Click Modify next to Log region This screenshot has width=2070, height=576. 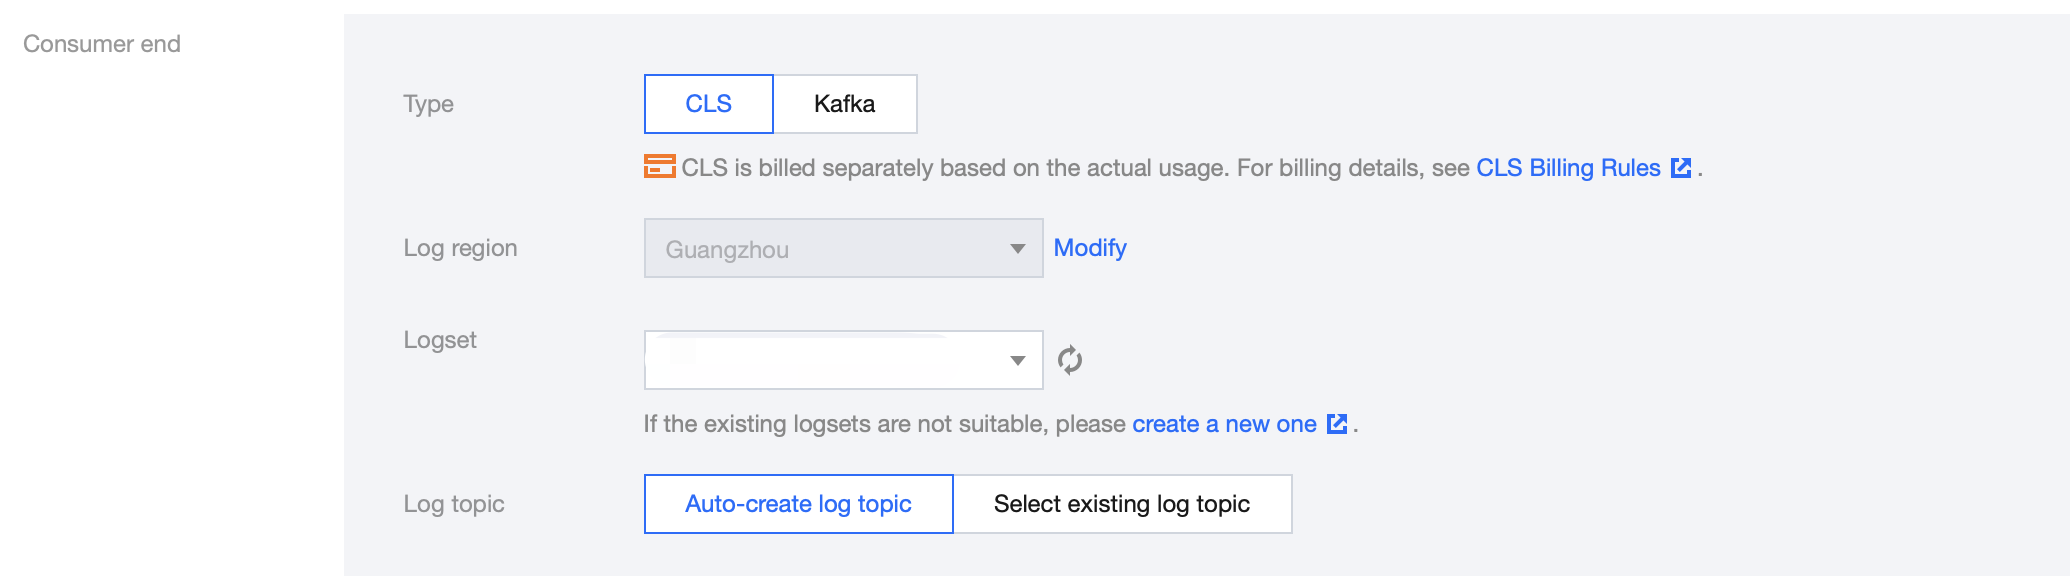point(1089,248)
